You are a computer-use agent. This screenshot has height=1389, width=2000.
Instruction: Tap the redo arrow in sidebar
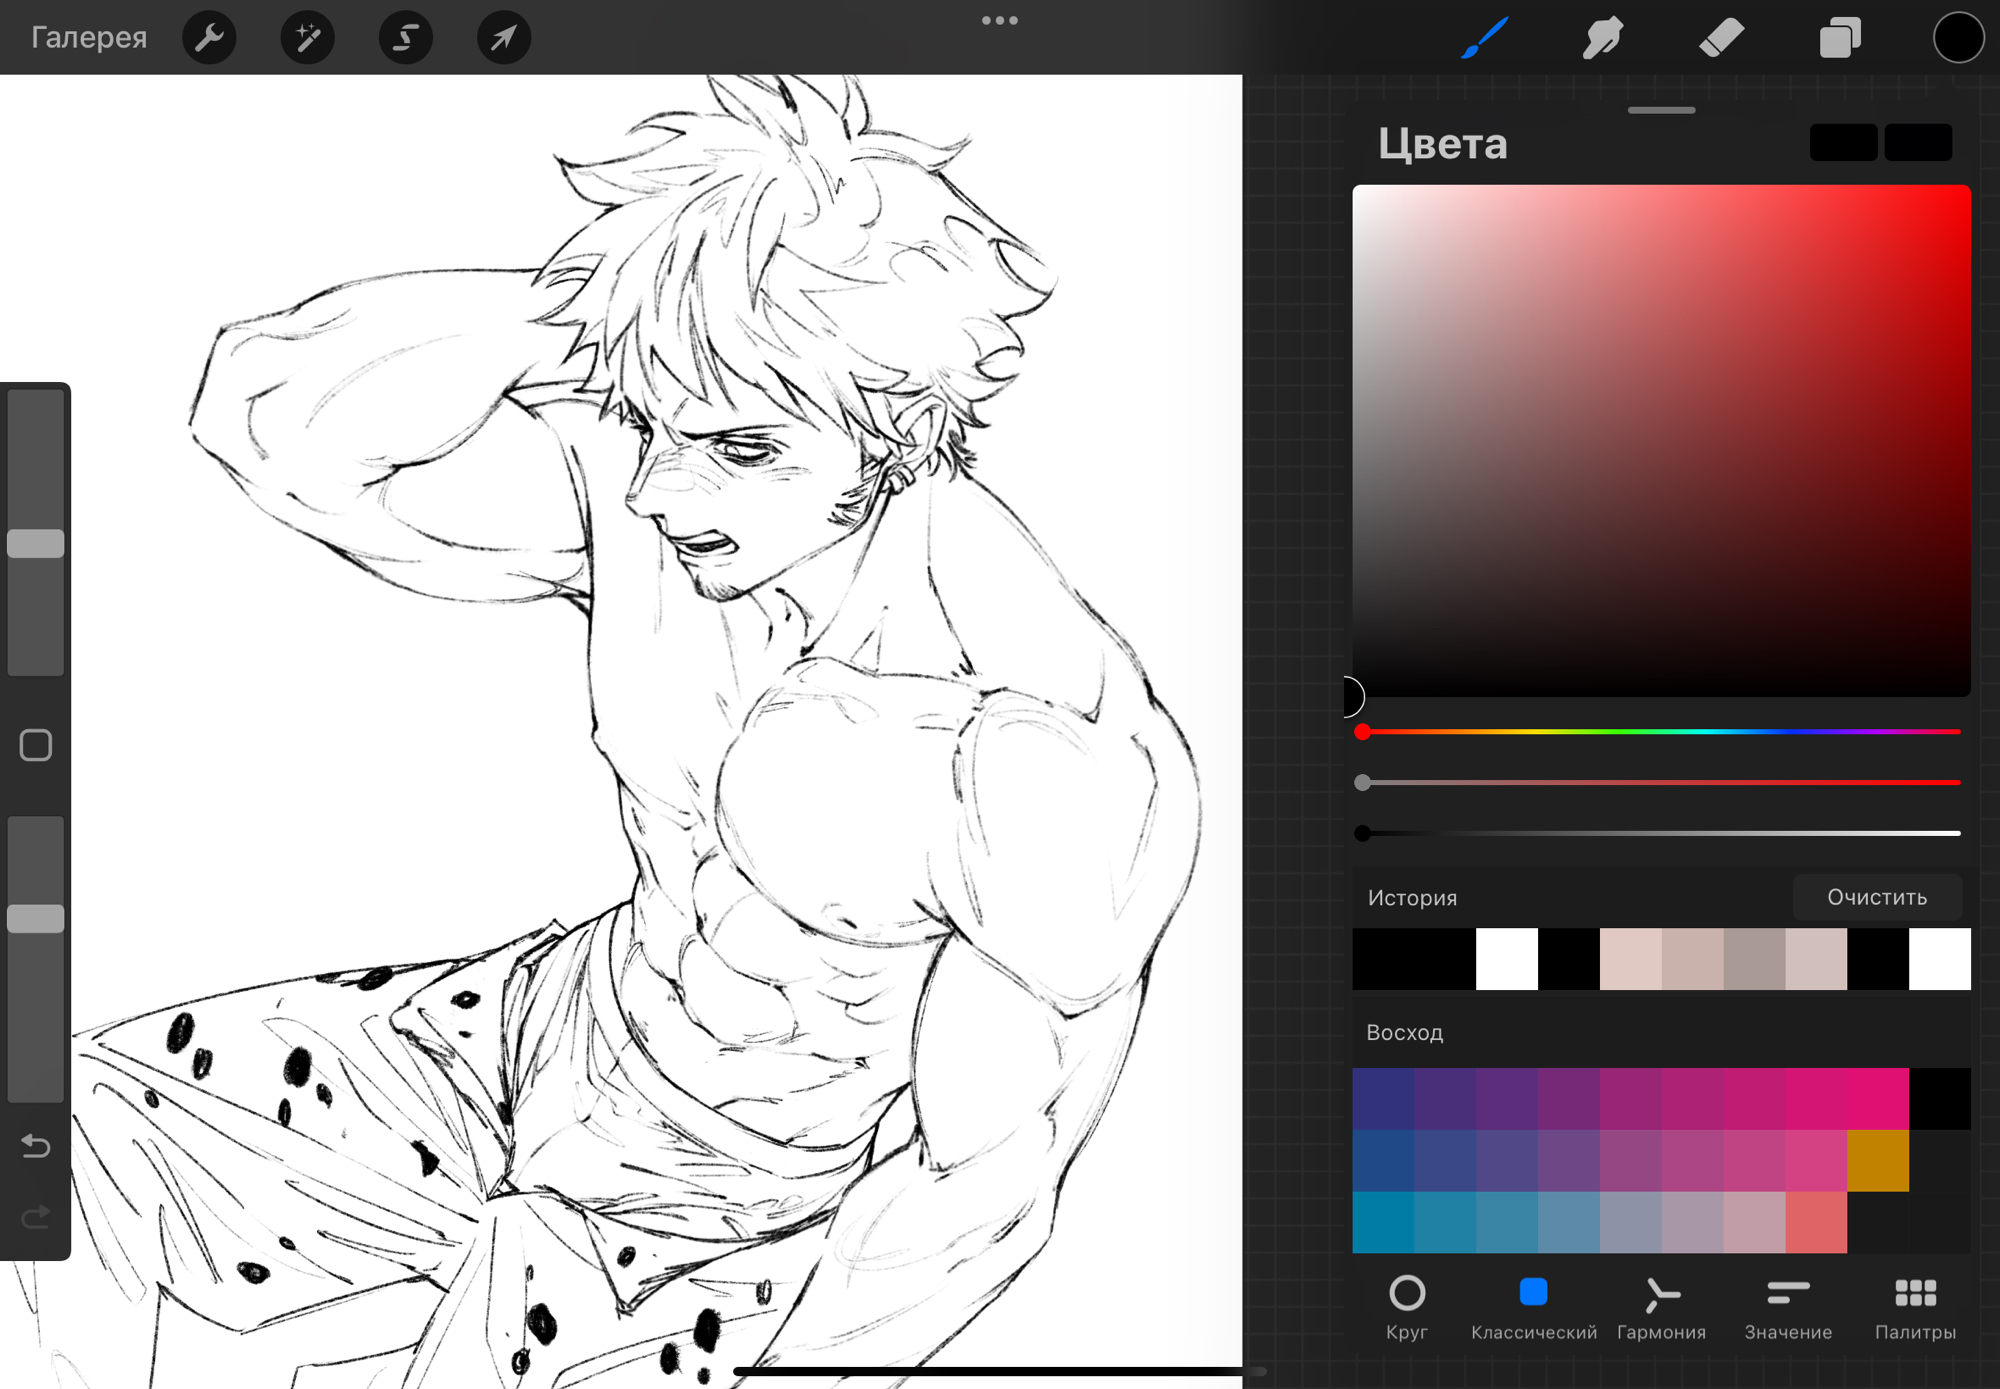36,1217
